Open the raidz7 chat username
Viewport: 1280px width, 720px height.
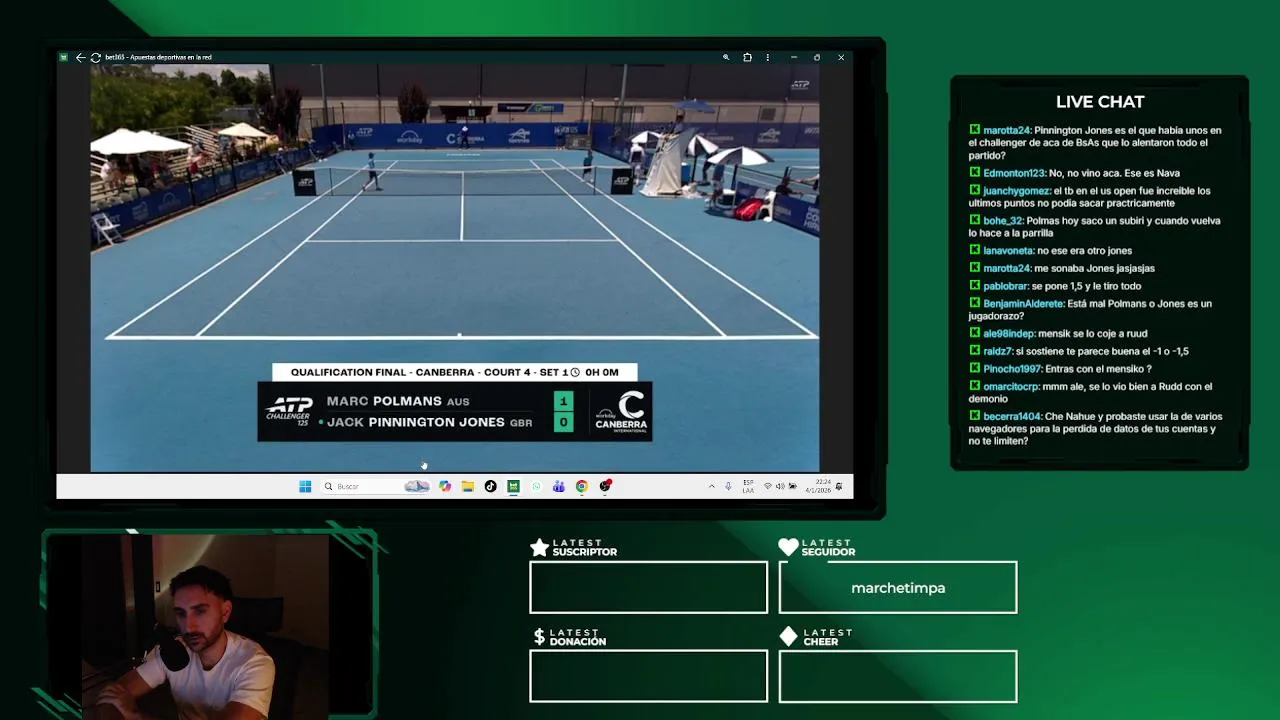coord(997,352)
